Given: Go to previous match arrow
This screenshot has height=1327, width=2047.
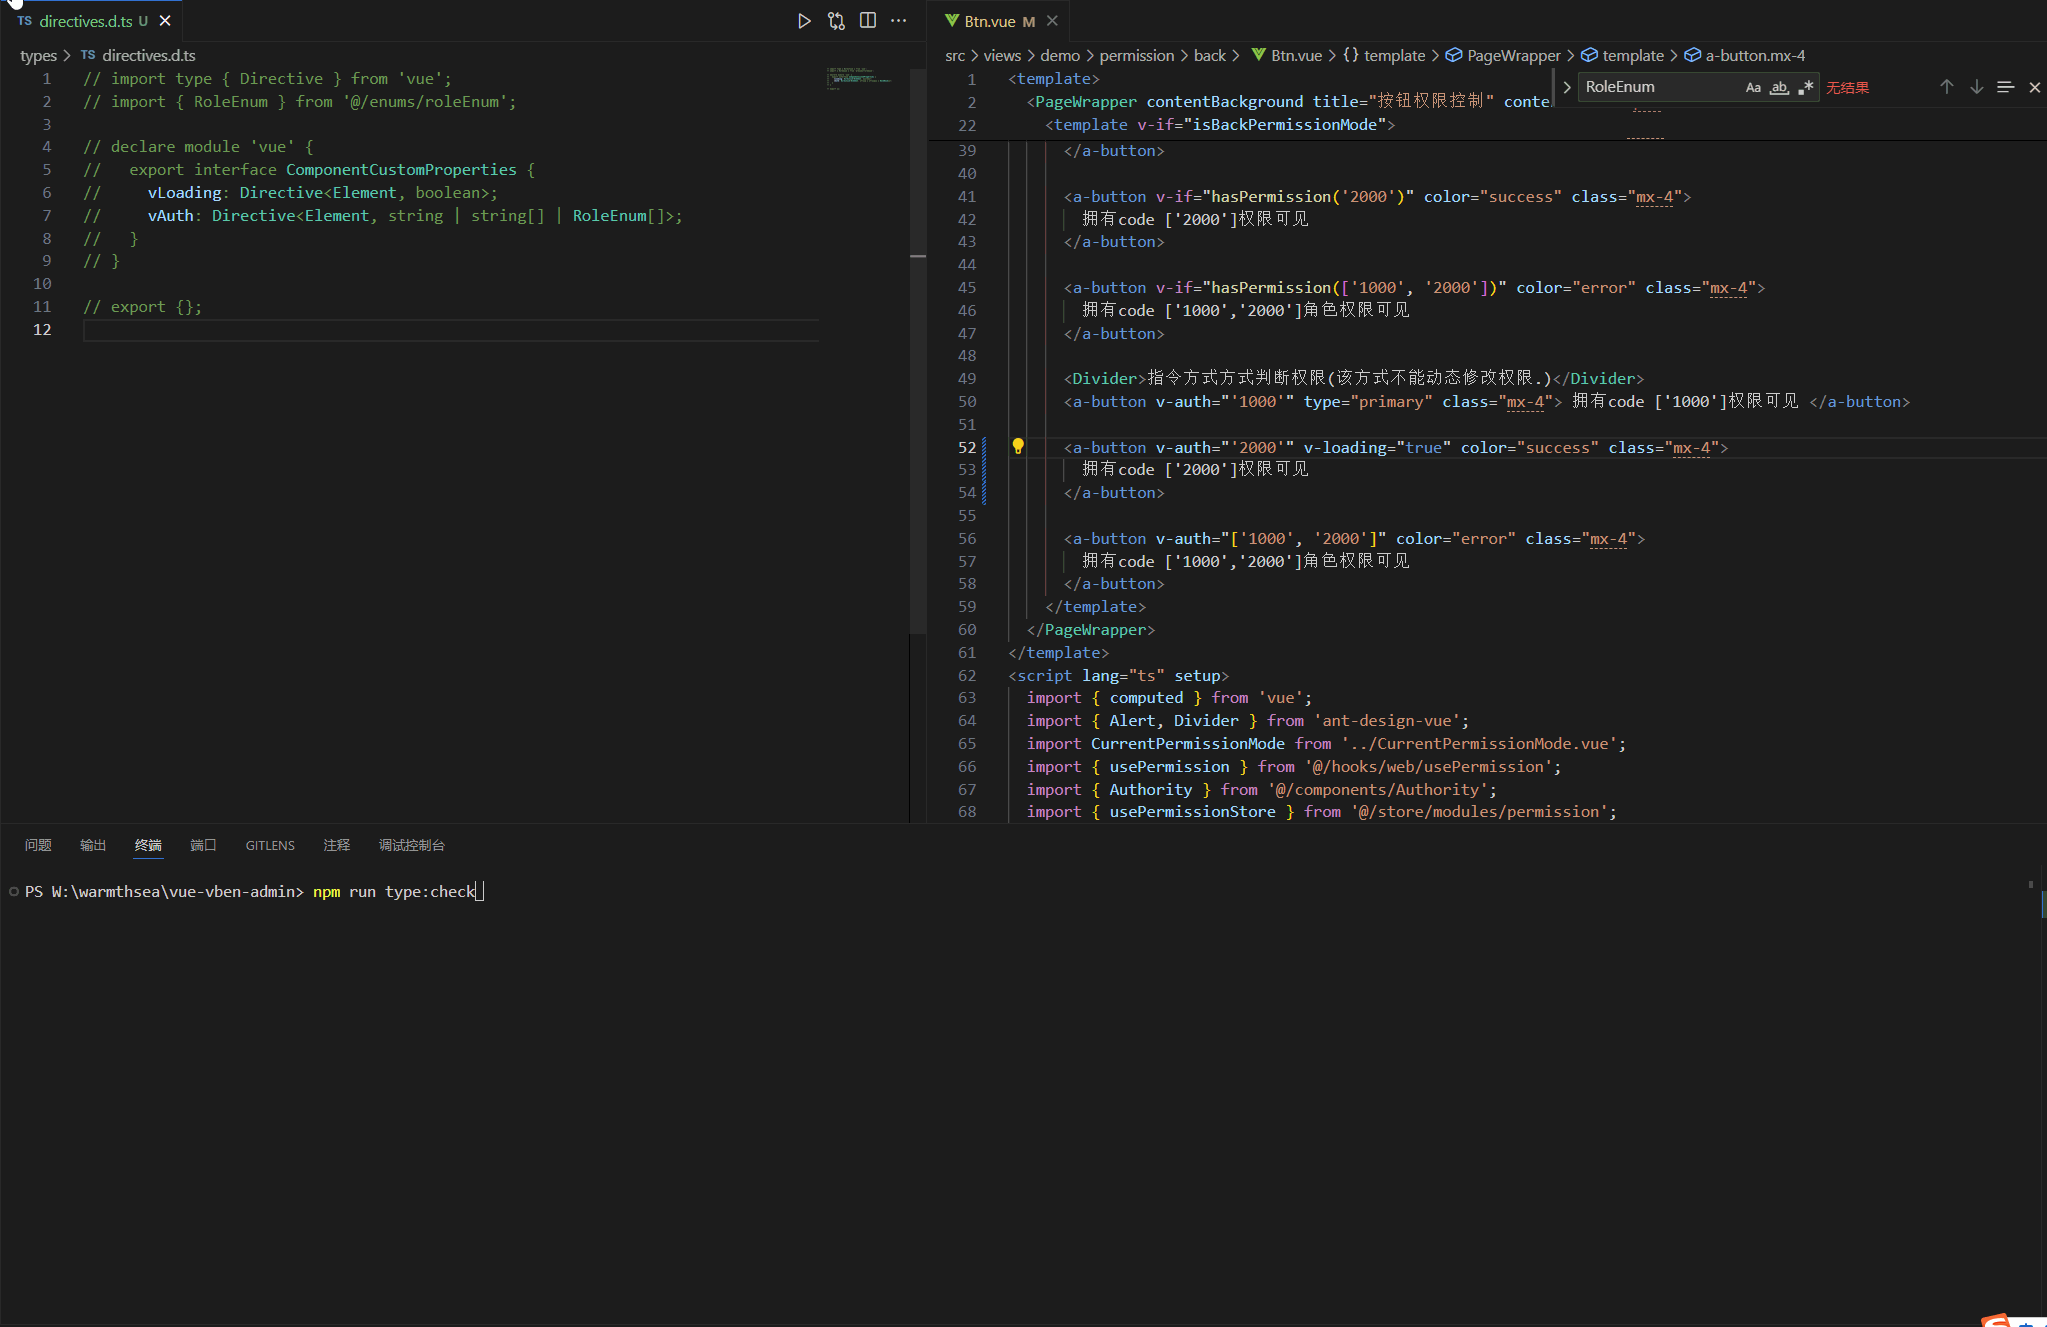Looking at the screenshot, I should click(x=1946, y=87).
